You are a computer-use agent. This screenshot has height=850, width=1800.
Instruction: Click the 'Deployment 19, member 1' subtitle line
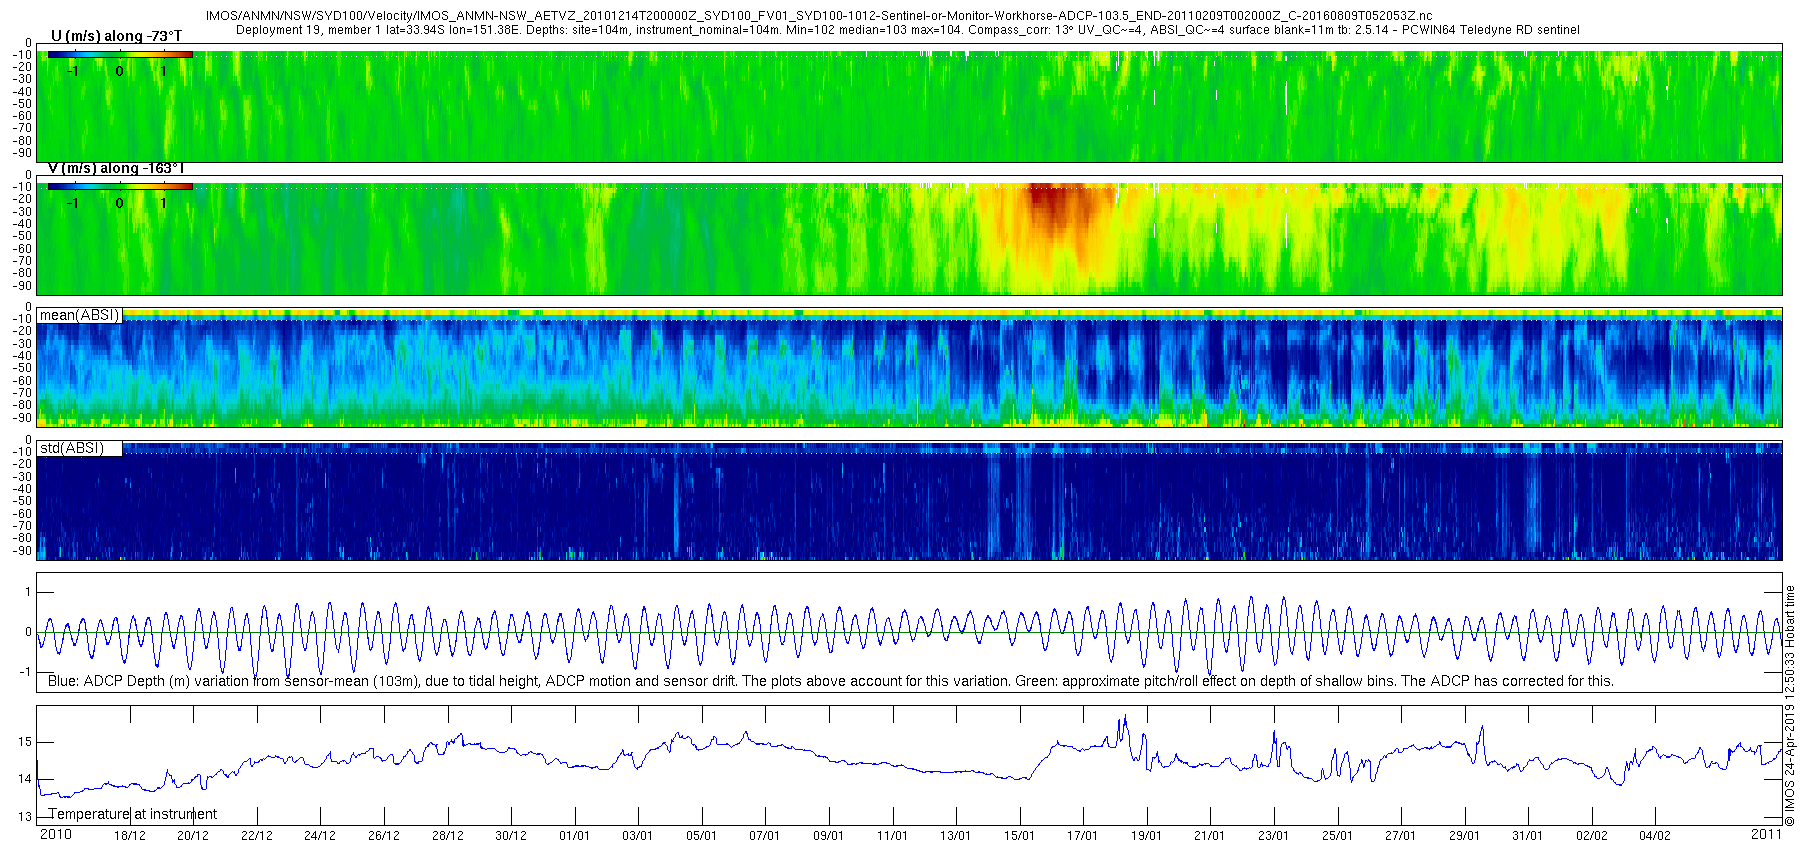coord(908,30)
